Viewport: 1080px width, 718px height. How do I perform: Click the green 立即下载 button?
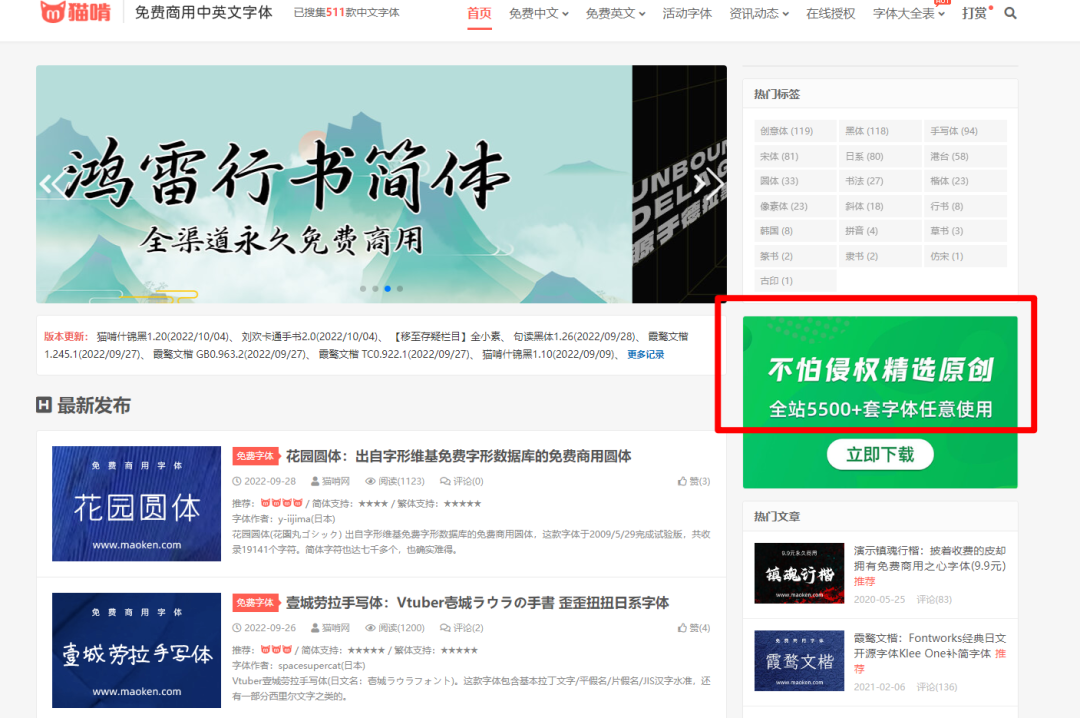[x=879, y=453]
